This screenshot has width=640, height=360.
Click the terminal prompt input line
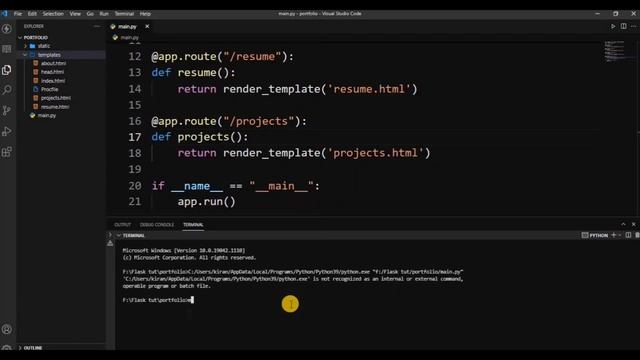158,300
